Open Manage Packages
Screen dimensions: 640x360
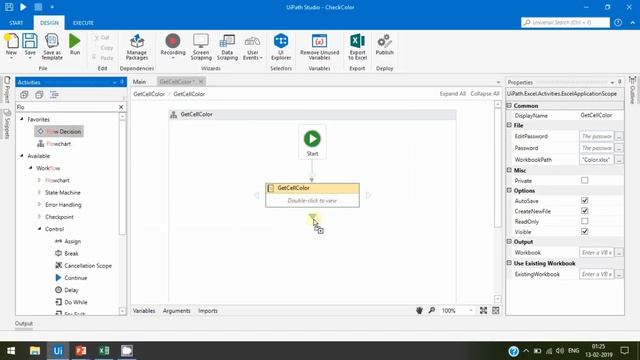point(137,47)
